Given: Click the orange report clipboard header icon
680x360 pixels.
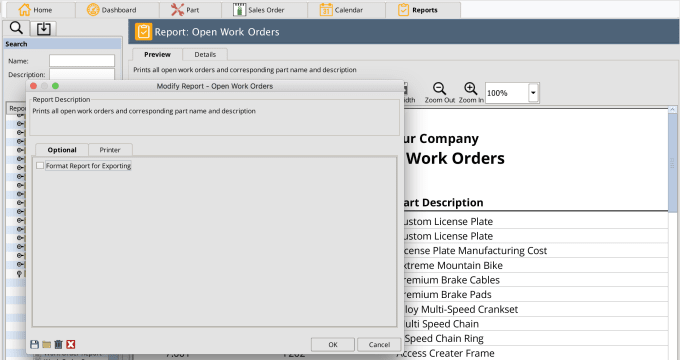Looking at the screenshot, I should pyautogui.click(x=144, y=32).
